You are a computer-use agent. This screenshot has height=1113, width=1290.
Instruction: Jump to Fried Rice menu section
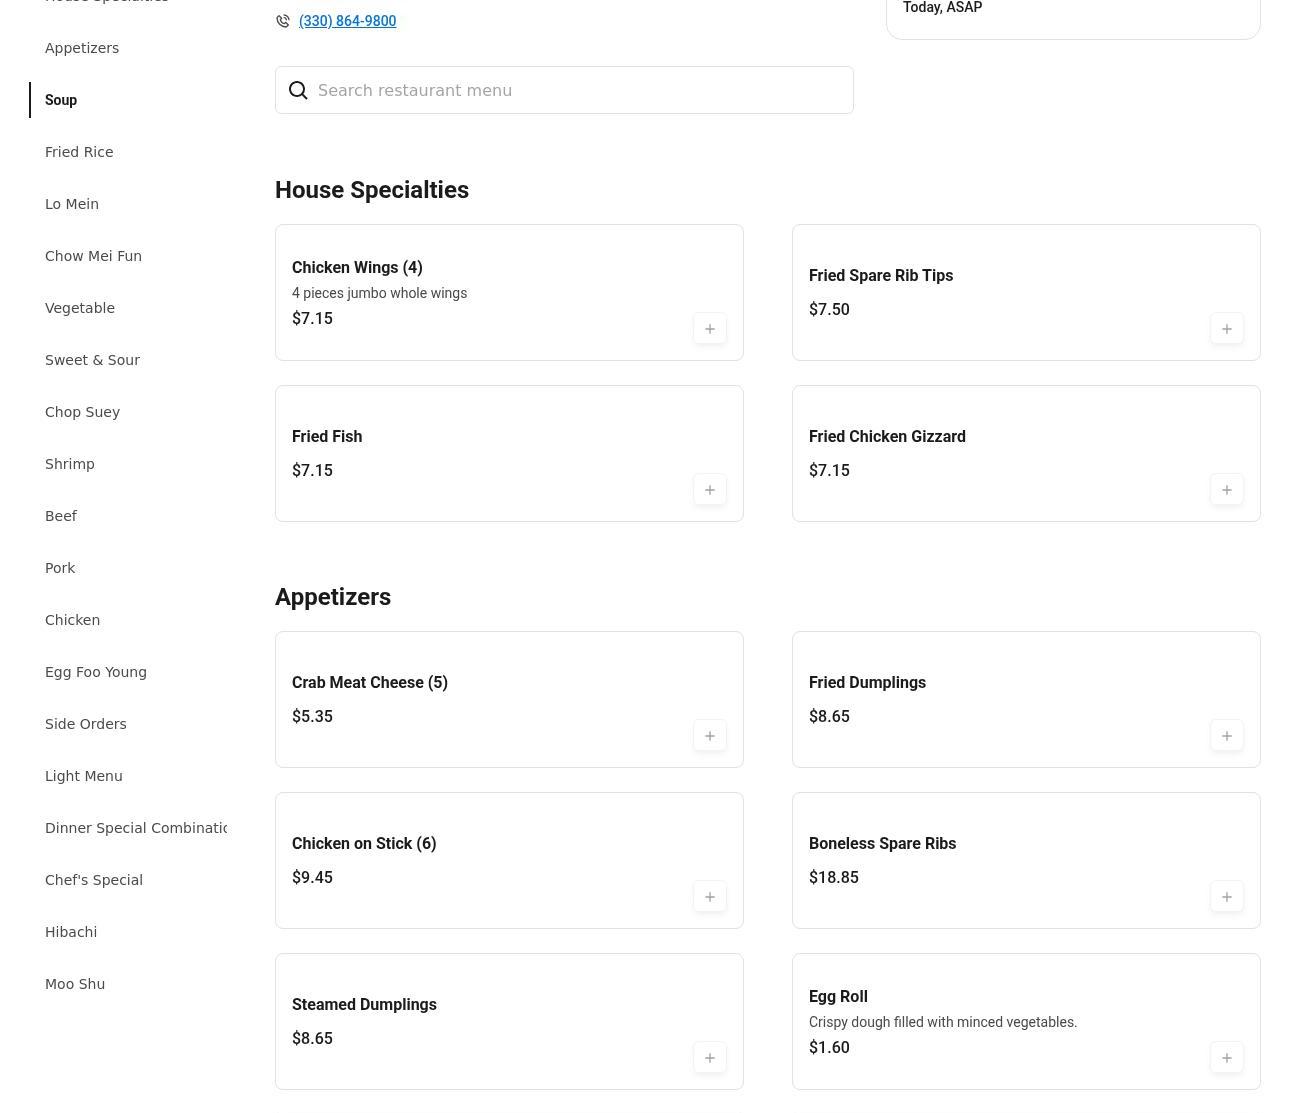tap(79, 152)
